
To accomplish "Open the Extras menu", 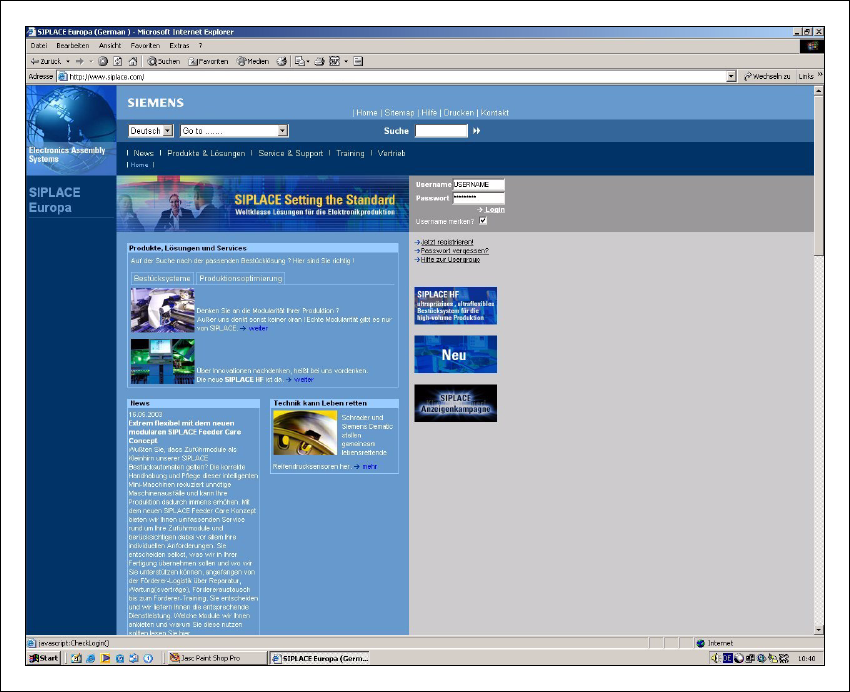I will [x=179, y=46].
